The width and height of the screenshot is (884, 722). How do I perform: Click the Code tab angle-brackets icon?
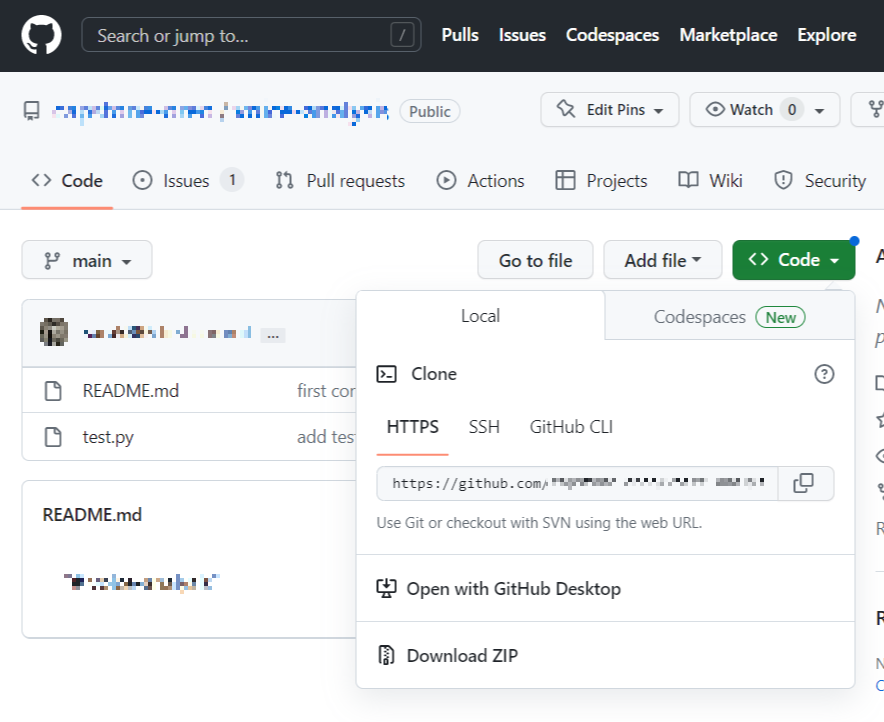coord(41,180)
